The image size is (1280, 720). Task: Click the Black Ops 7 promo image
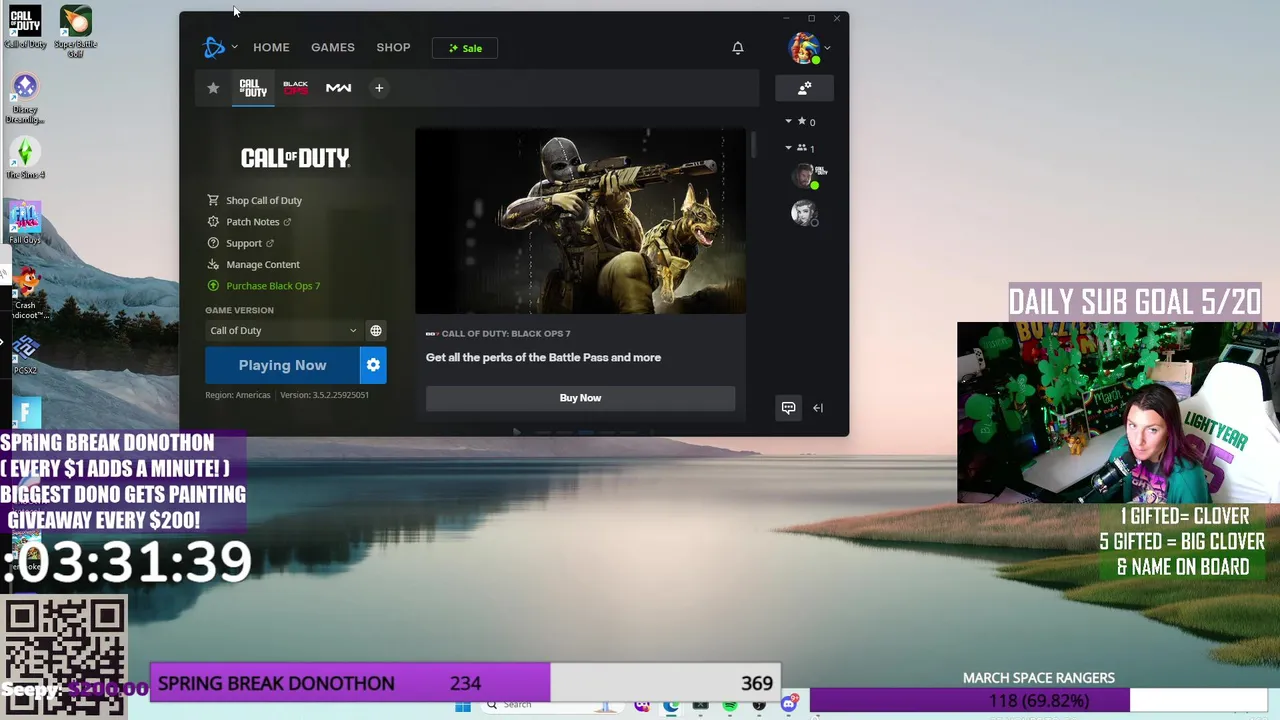click(x=580, y=221)
